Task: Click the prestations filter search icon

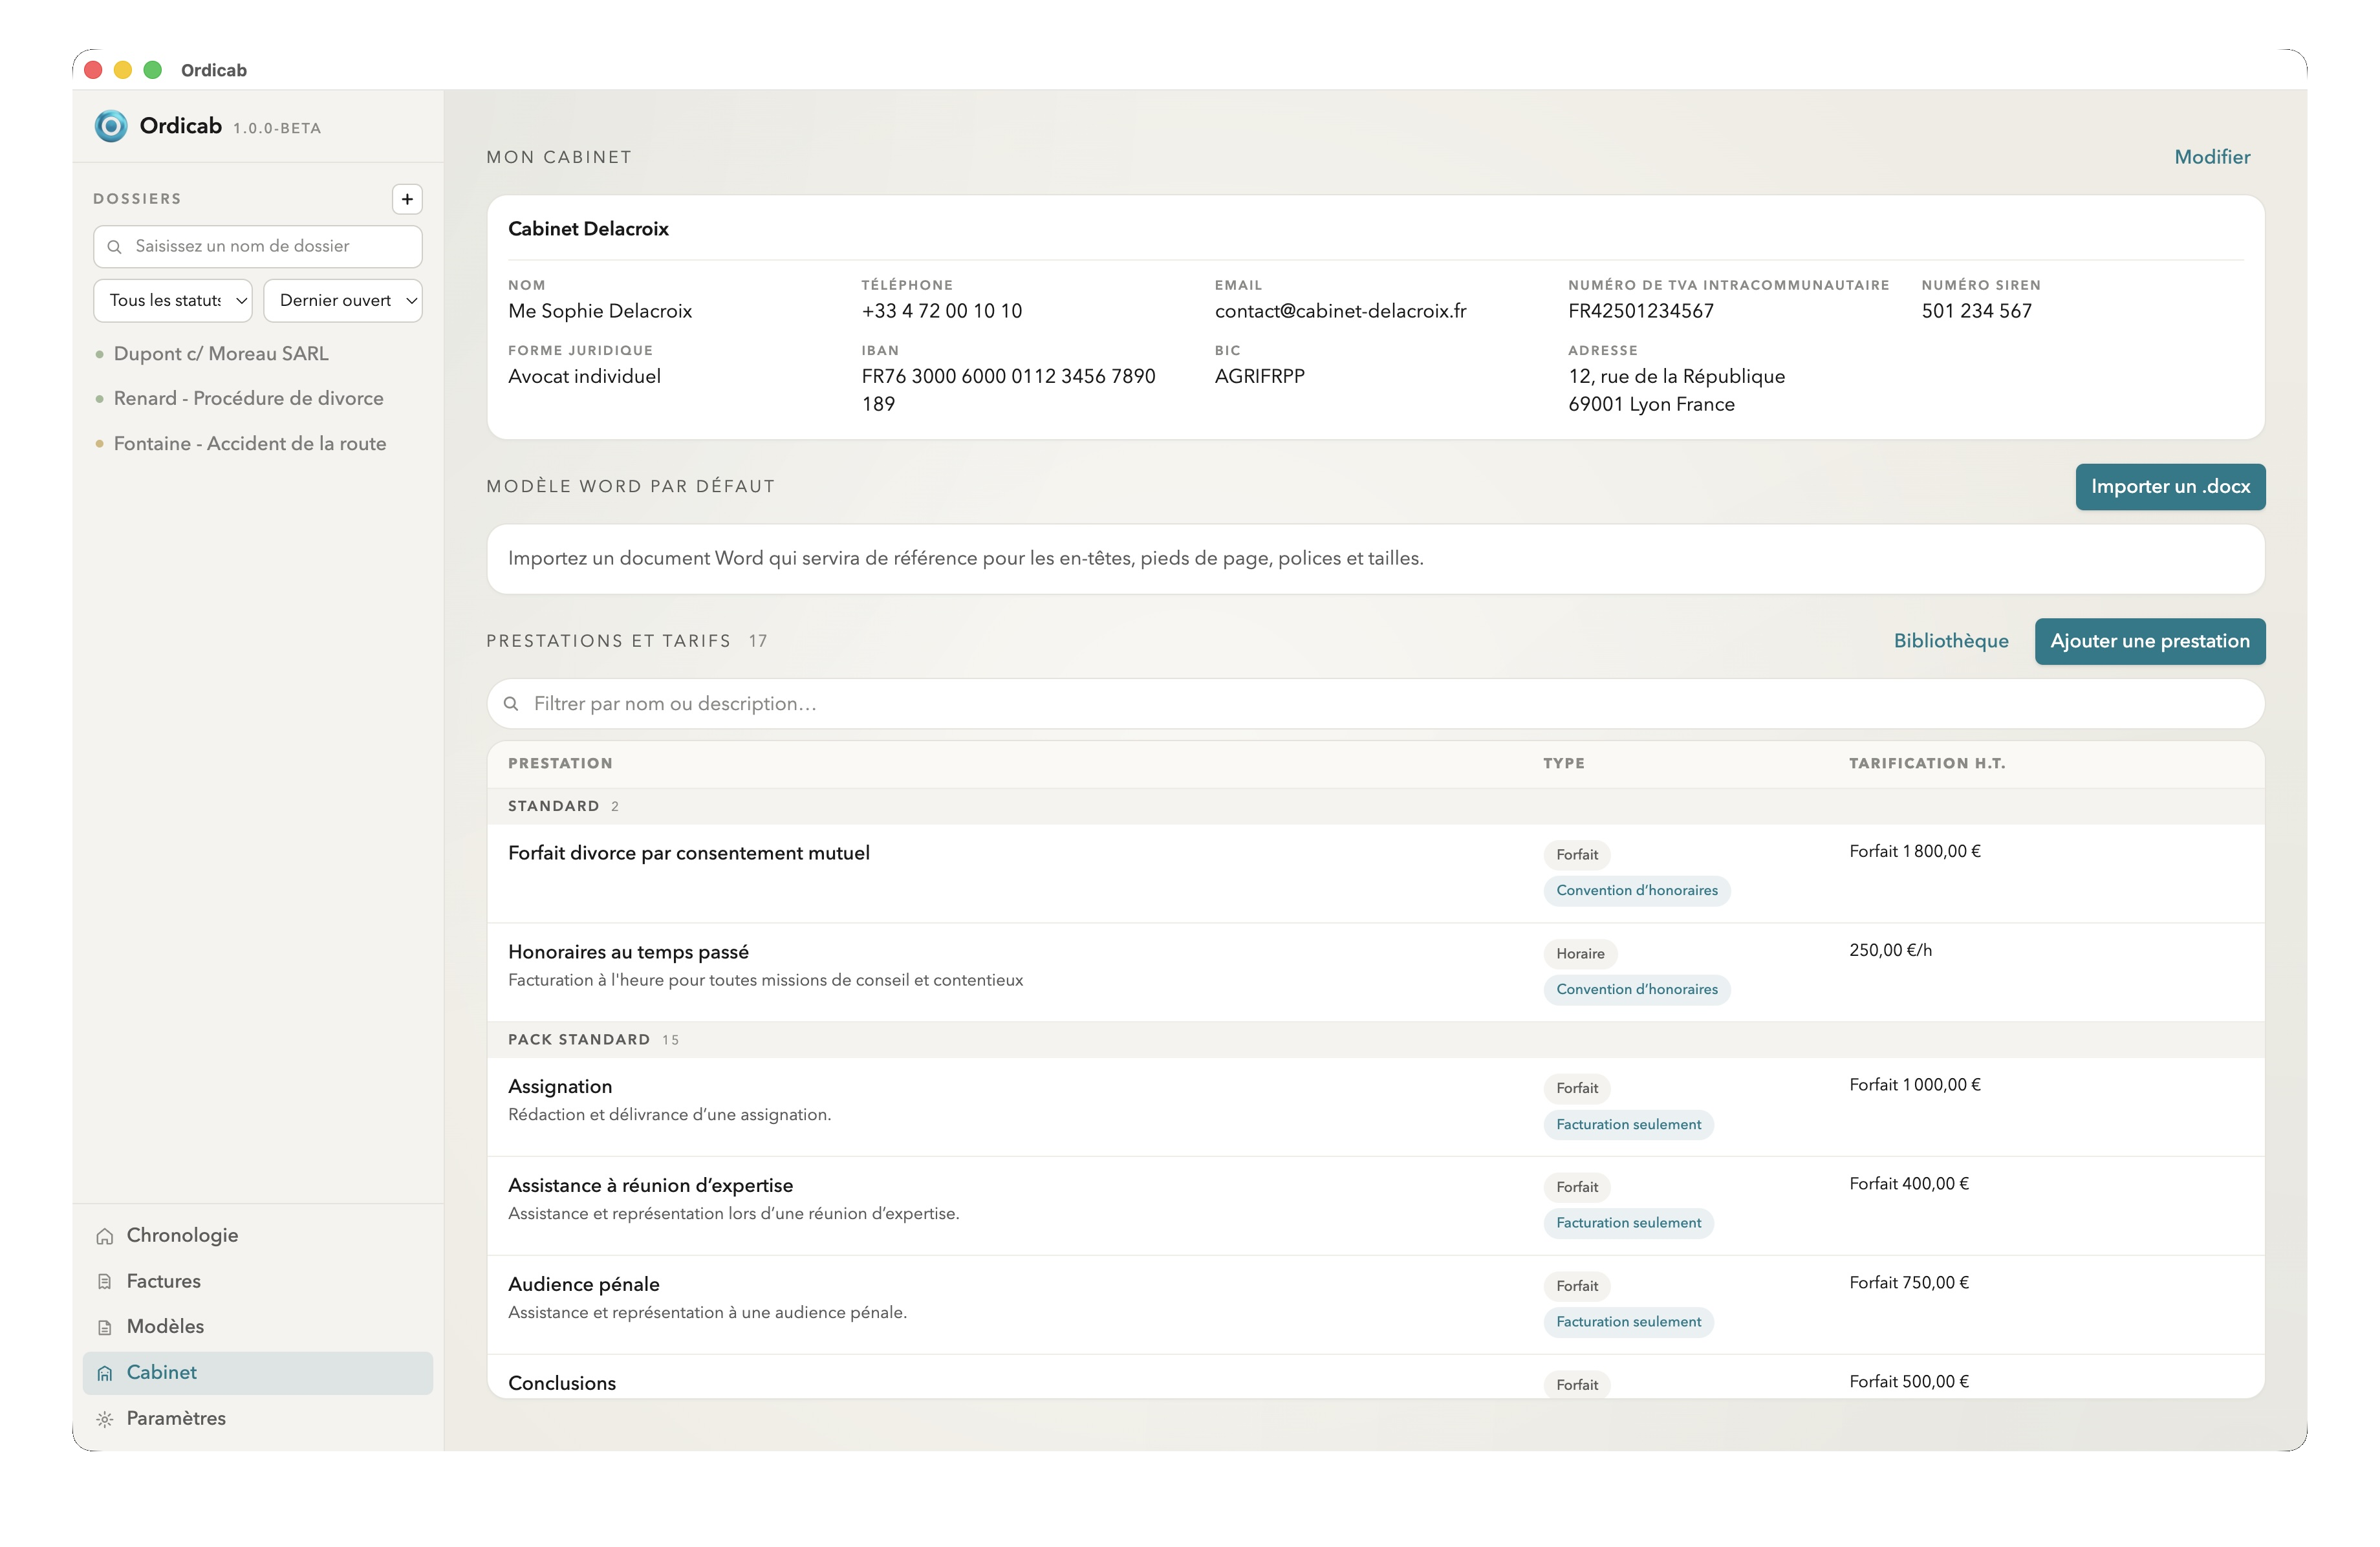Action: (511, 704)
